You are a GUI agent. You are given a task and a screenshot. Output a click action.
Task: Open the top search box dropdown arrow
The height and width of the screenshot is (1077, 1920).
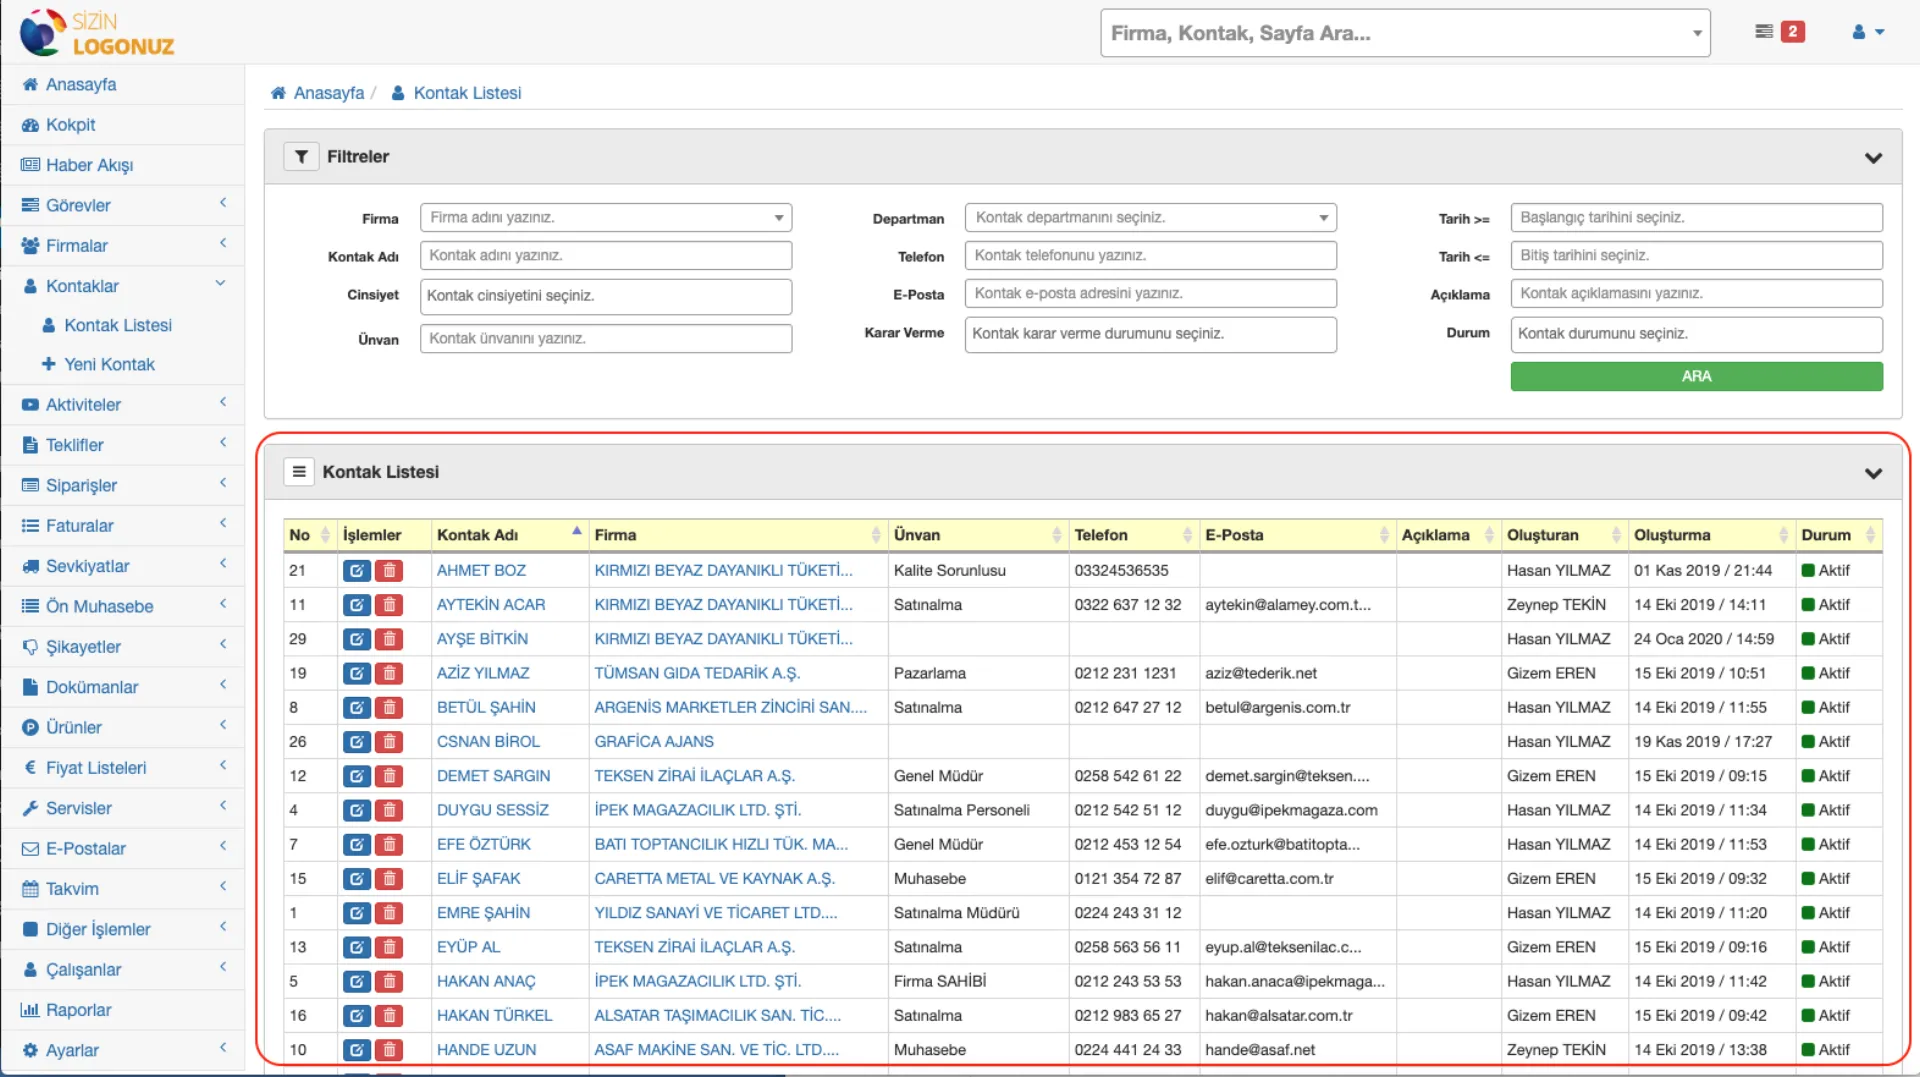point(1697,34)
